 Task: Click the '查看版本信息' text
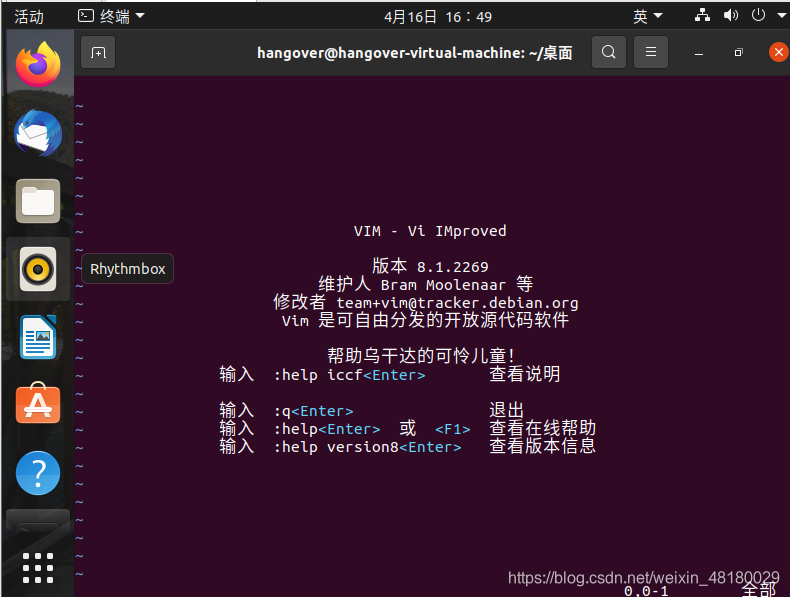(543, 446)
